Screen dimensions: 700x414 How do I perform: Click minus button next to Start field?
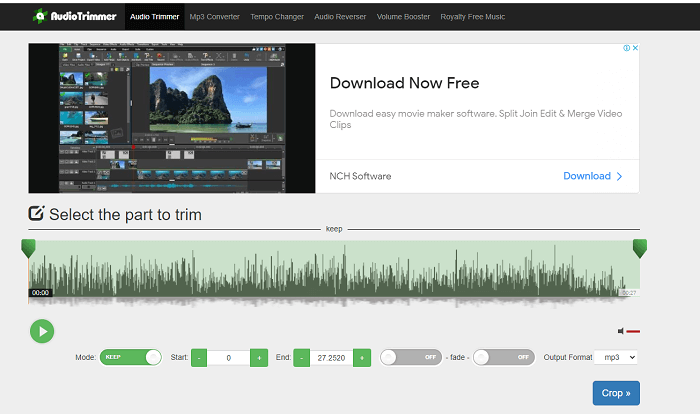coord(200,357)
